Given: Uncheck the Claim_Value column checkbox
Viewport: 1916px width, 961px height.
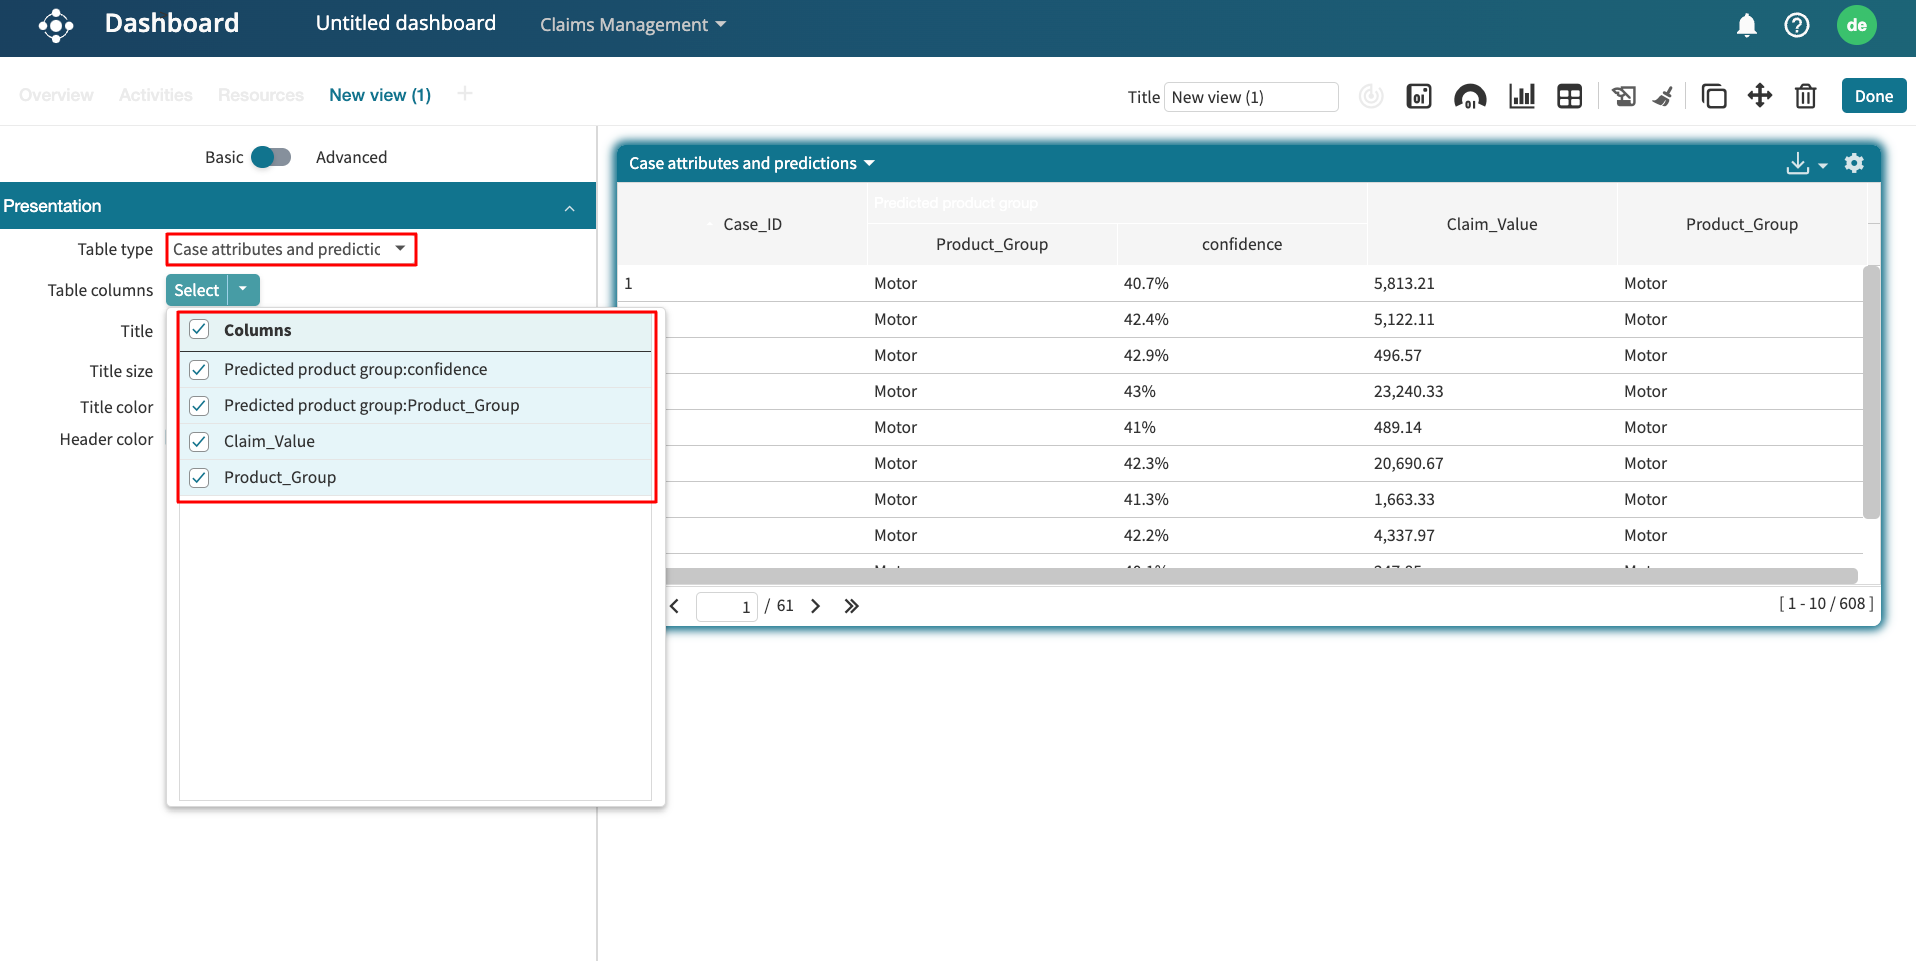Looking at the screenshot, I should coord(199,441).
